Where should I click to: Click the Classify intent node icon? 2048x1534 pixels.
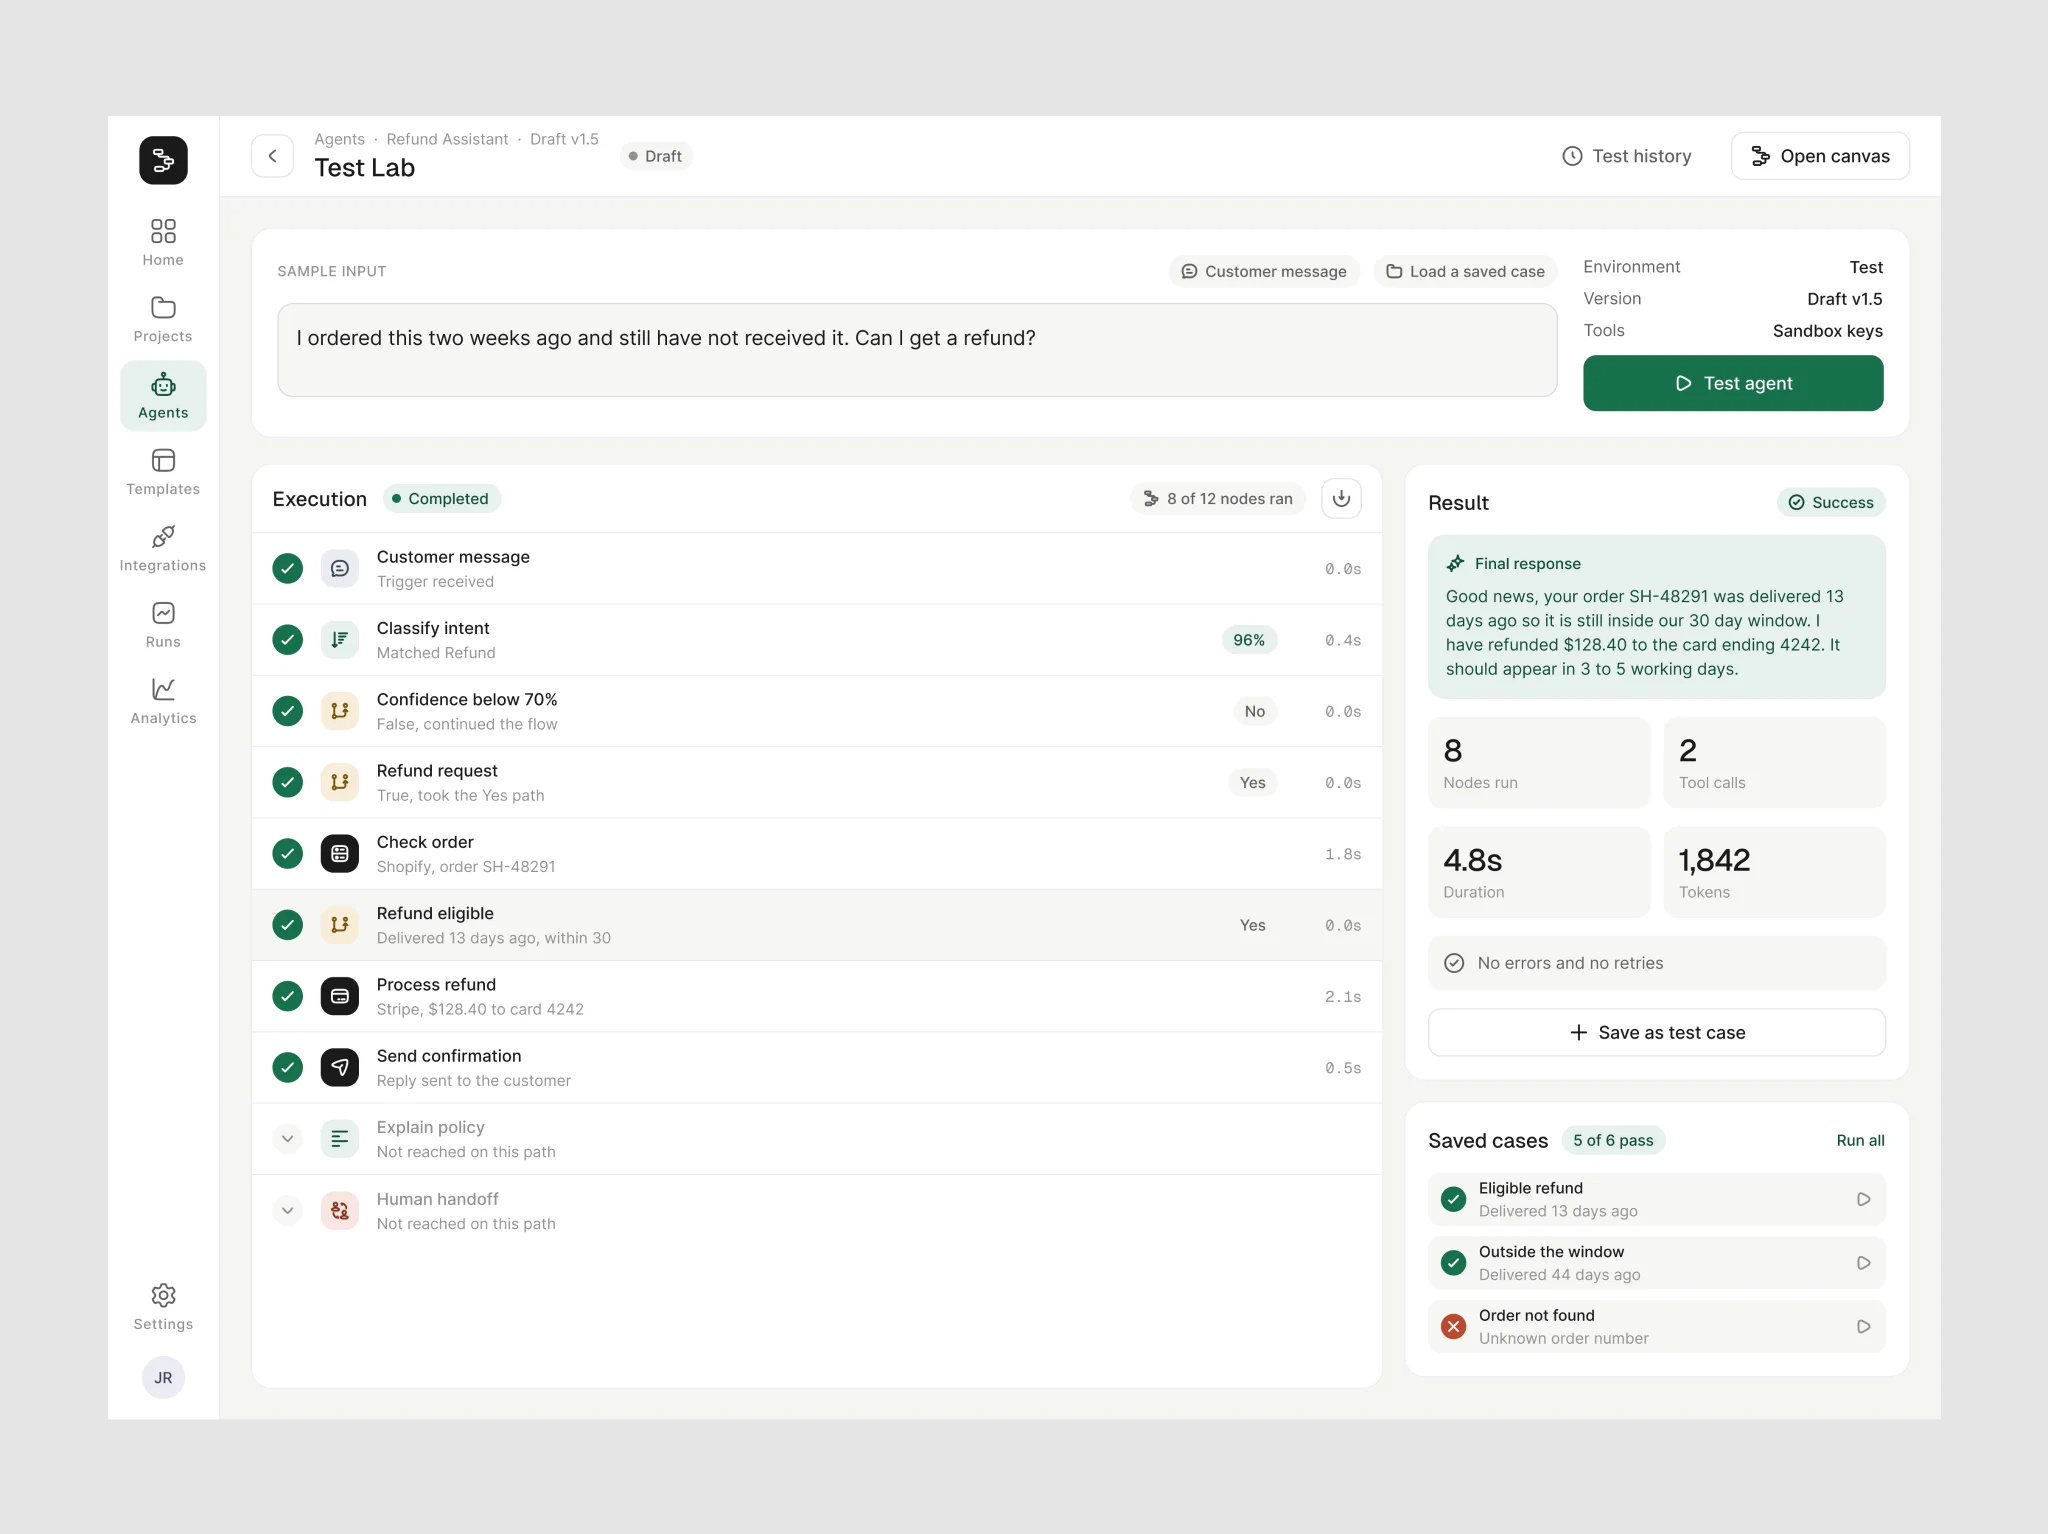click(340, 640)
